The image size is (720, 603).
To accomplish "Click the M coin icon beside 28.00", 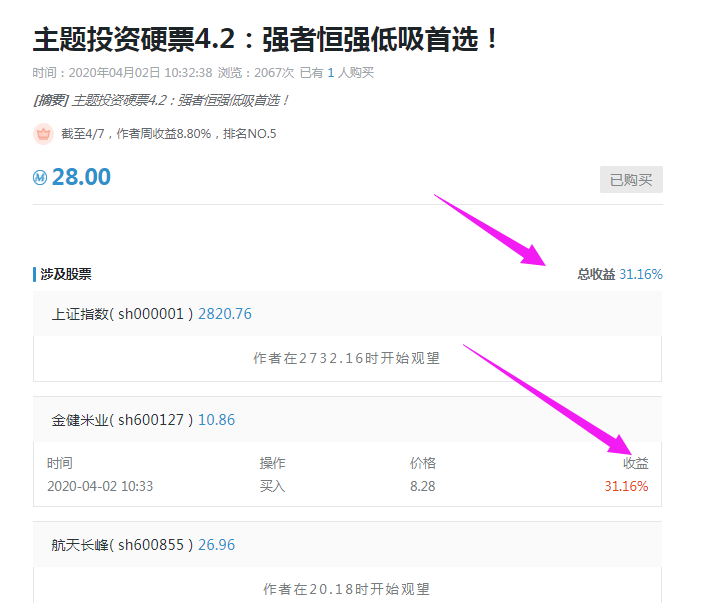I will tap(40, 177).
